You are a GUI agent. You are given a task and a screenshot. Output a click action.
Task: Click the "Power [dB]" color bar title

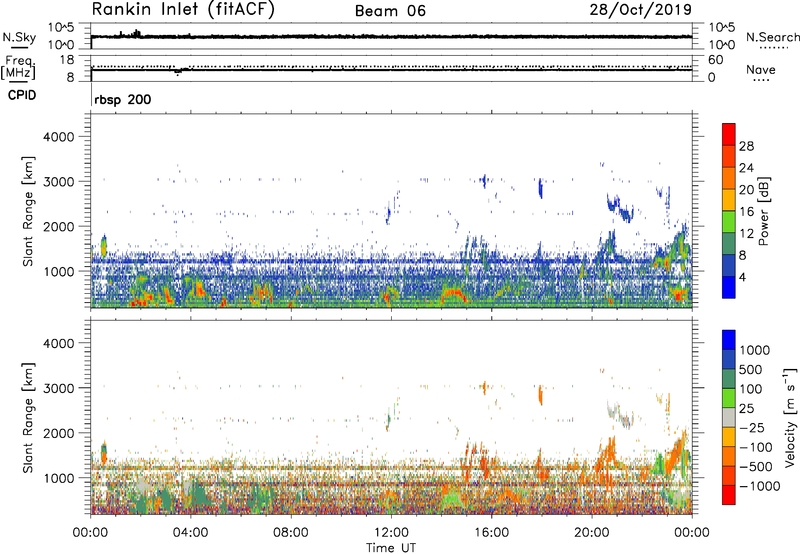tap(764, 211)
